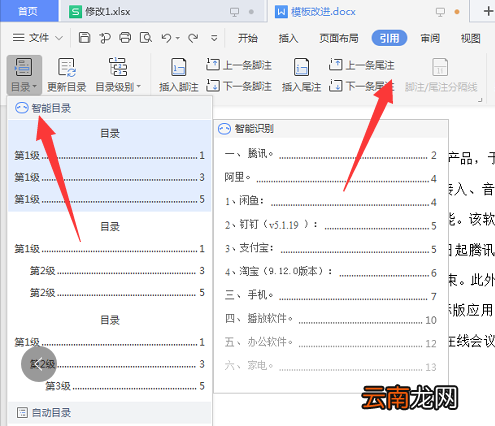Select the 三、手机 entry
This screenshot has width=495, height=426.
point(330,296)
